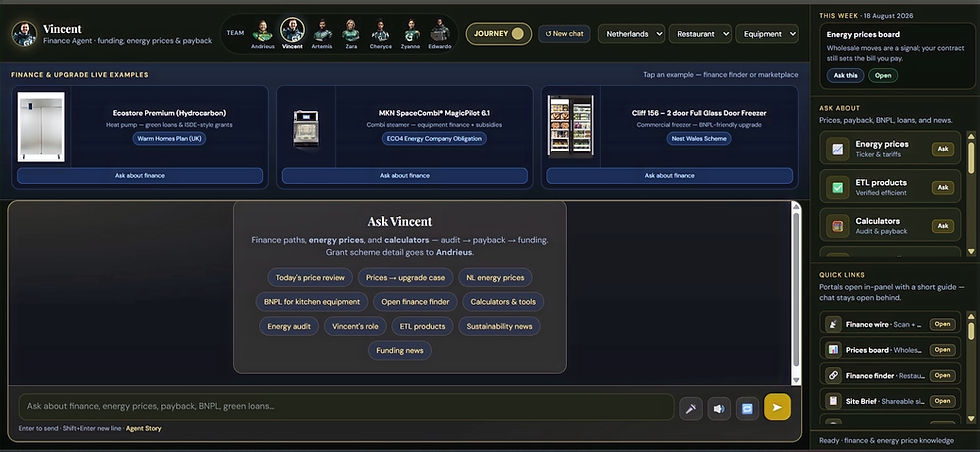Click ECO4 Energy Company Obligation tag
980x452 pixels.
coord(434,139)
